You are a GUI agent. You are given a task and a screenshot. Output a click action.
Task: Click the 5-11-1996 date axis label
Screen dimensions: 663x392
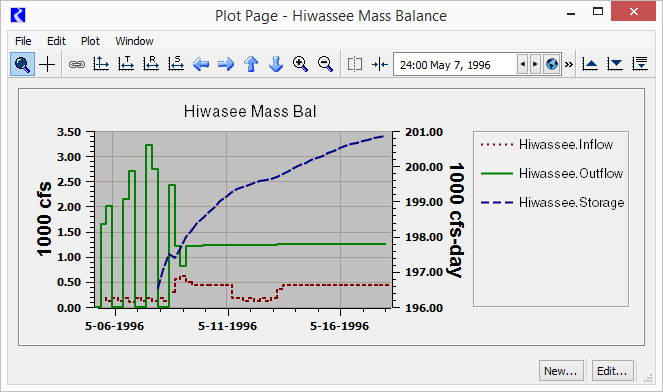click(227, 326)
